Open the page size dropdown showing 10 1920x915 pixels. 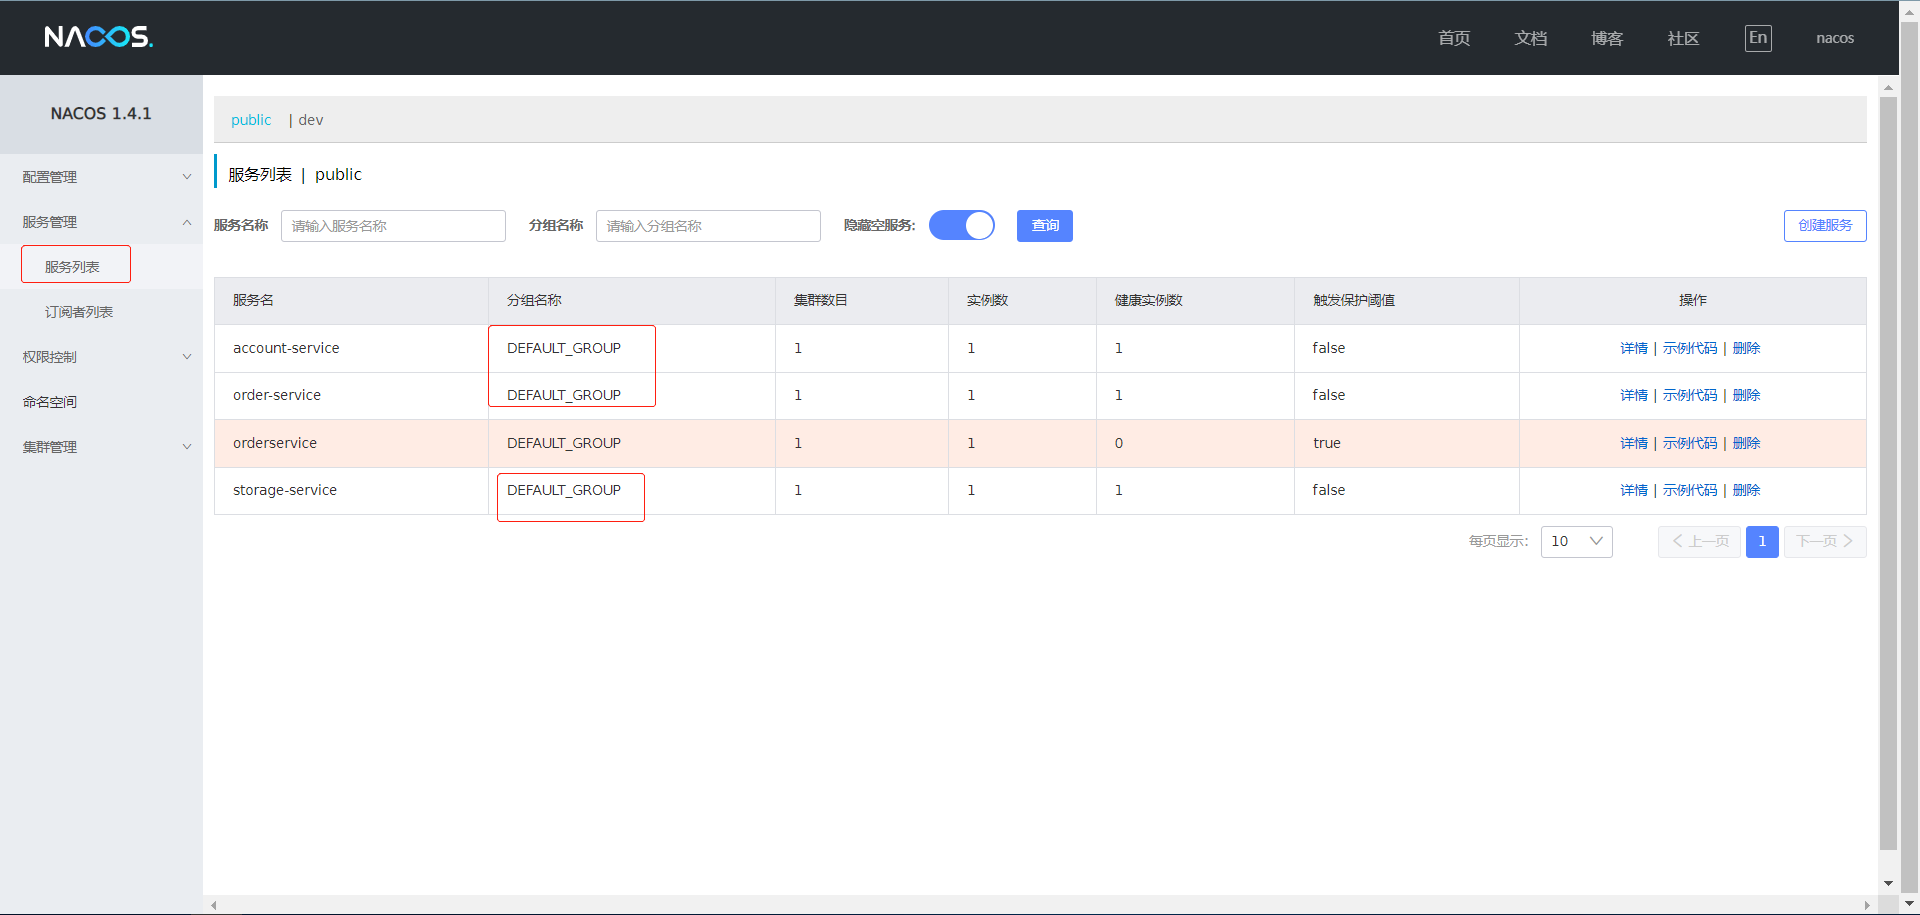click(1576, 541)
